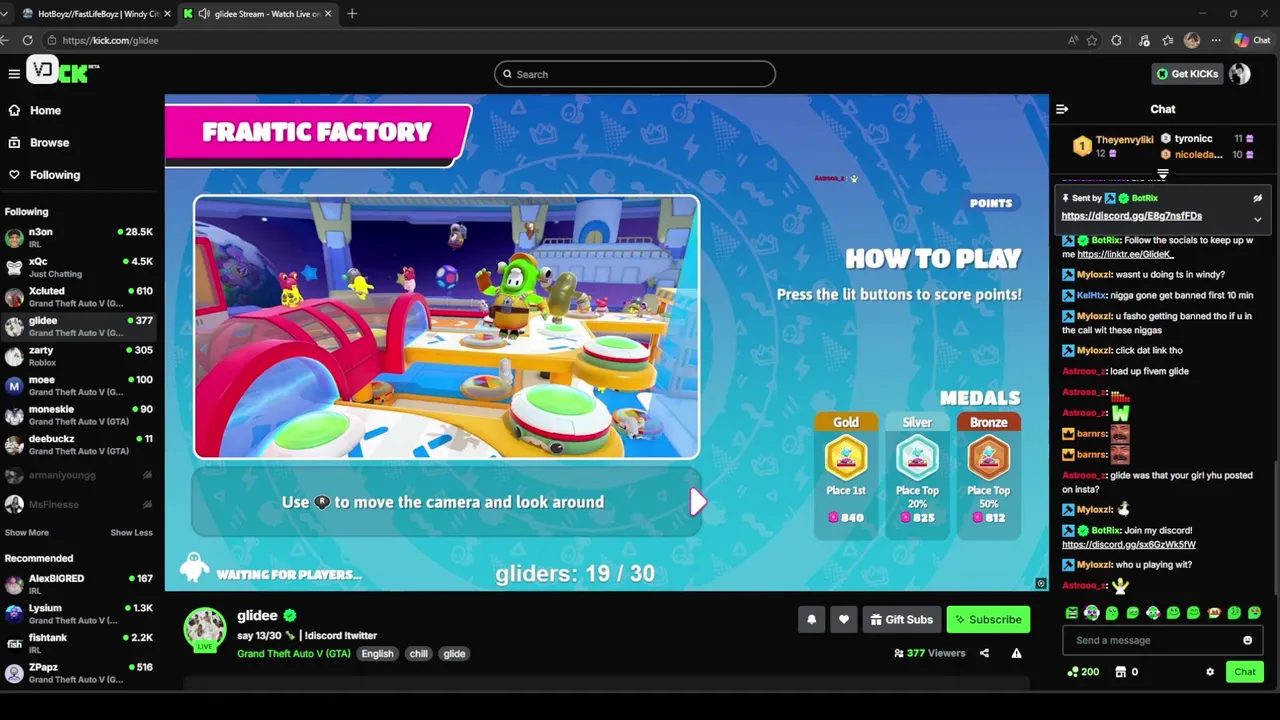Screen dimensions: 1280x720
Task: Click tyronicc in gift leaderboard
Action: pyautogui.click(x=1193, y=139)
